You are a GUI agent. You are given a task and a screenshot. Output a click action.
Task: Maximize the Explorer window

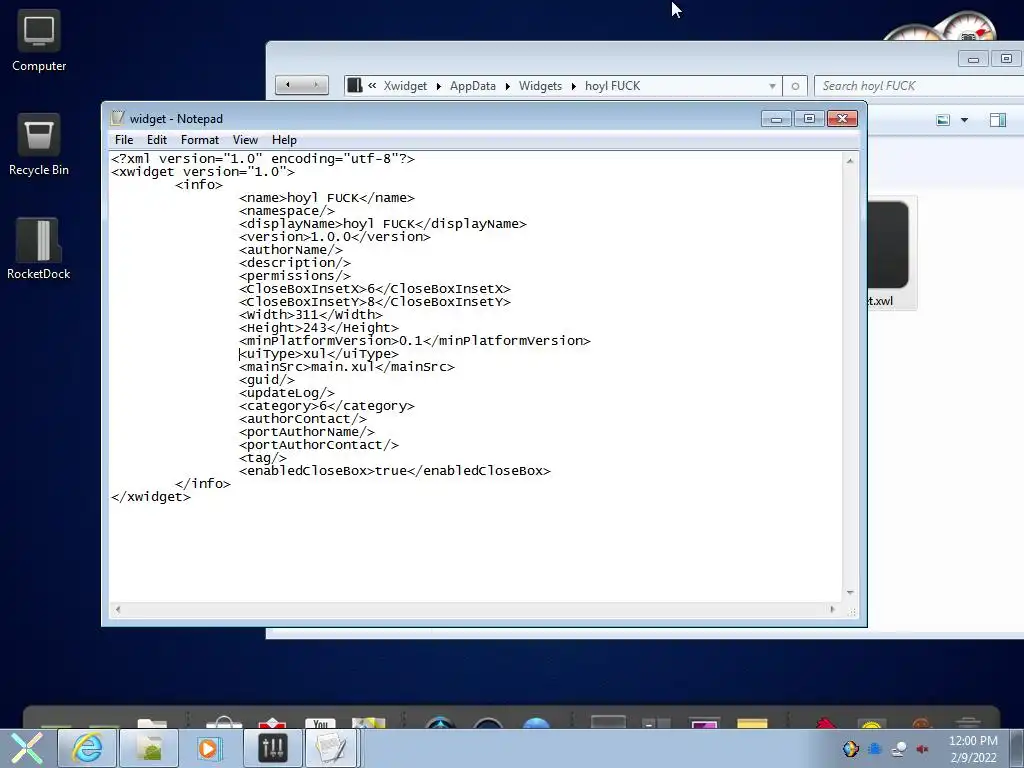[1006, 59]
